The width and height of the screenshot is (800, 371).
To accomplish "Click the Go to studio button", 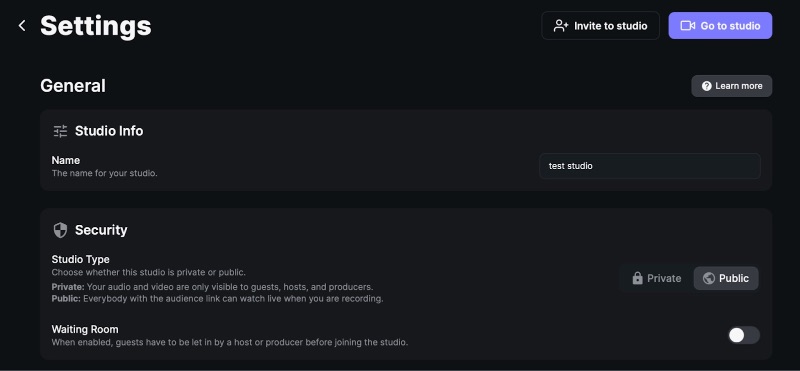I will pos(720,26).
